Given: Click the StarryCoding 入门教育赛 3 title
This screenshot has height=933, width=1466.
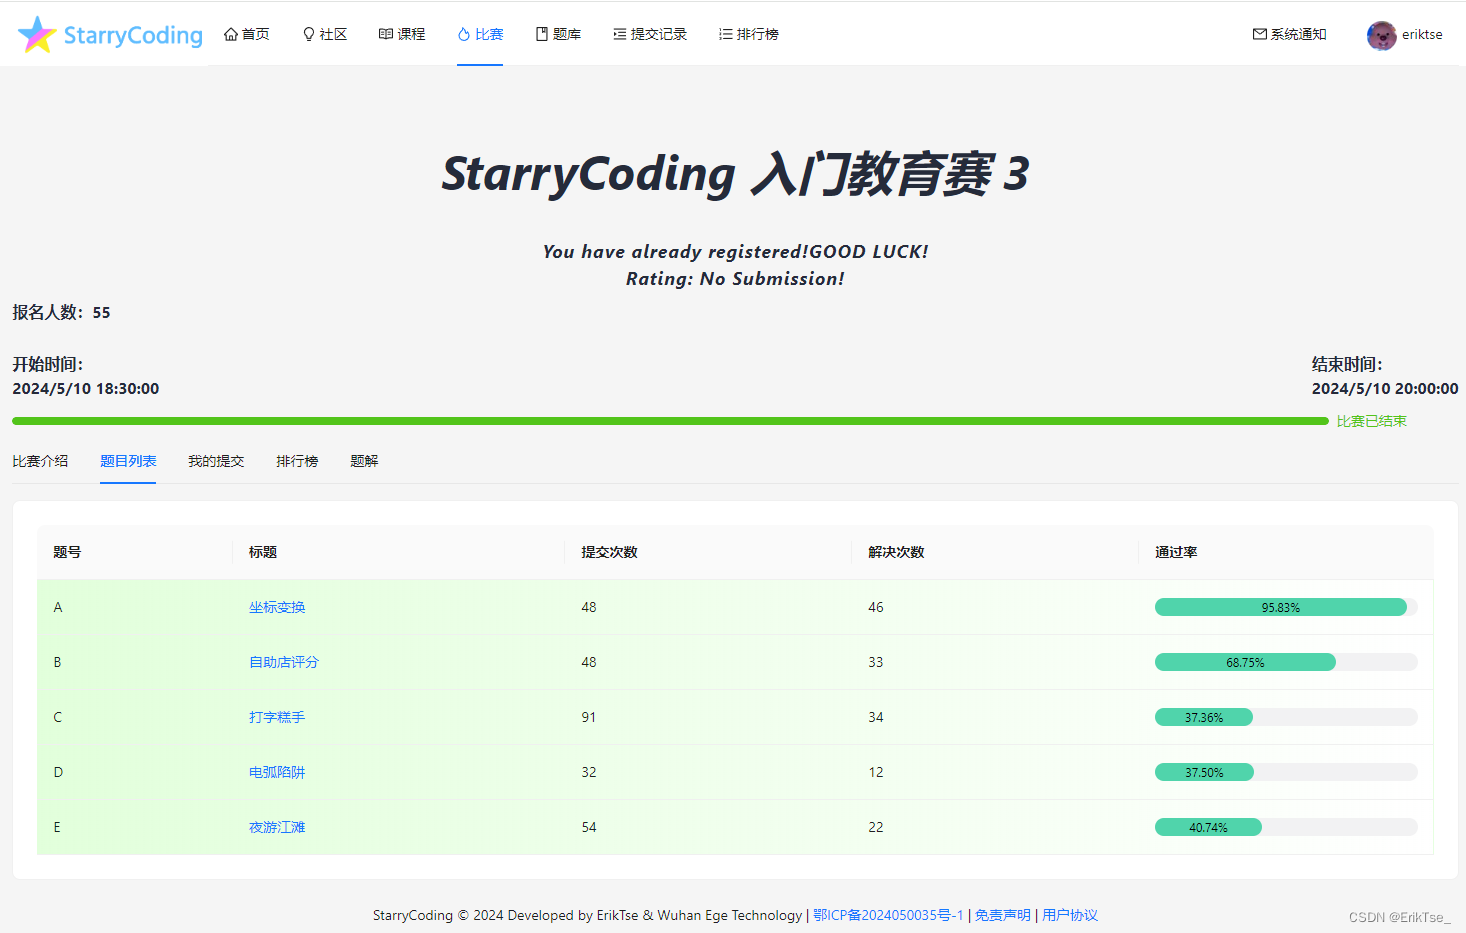Looking at the screenshot, I should click(x=735, y=174).
